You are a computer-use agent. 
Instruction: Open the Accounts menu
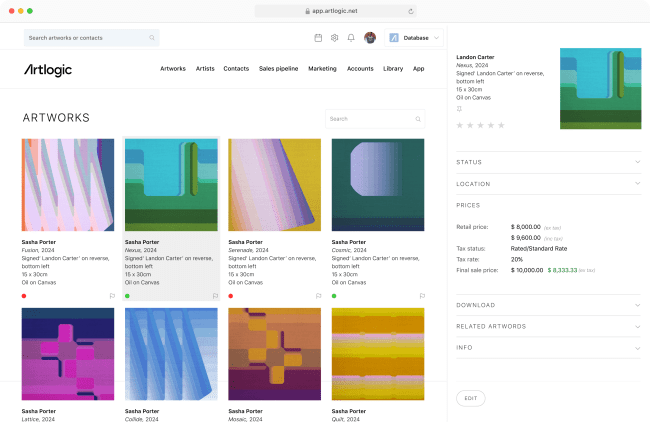point(360,69)
